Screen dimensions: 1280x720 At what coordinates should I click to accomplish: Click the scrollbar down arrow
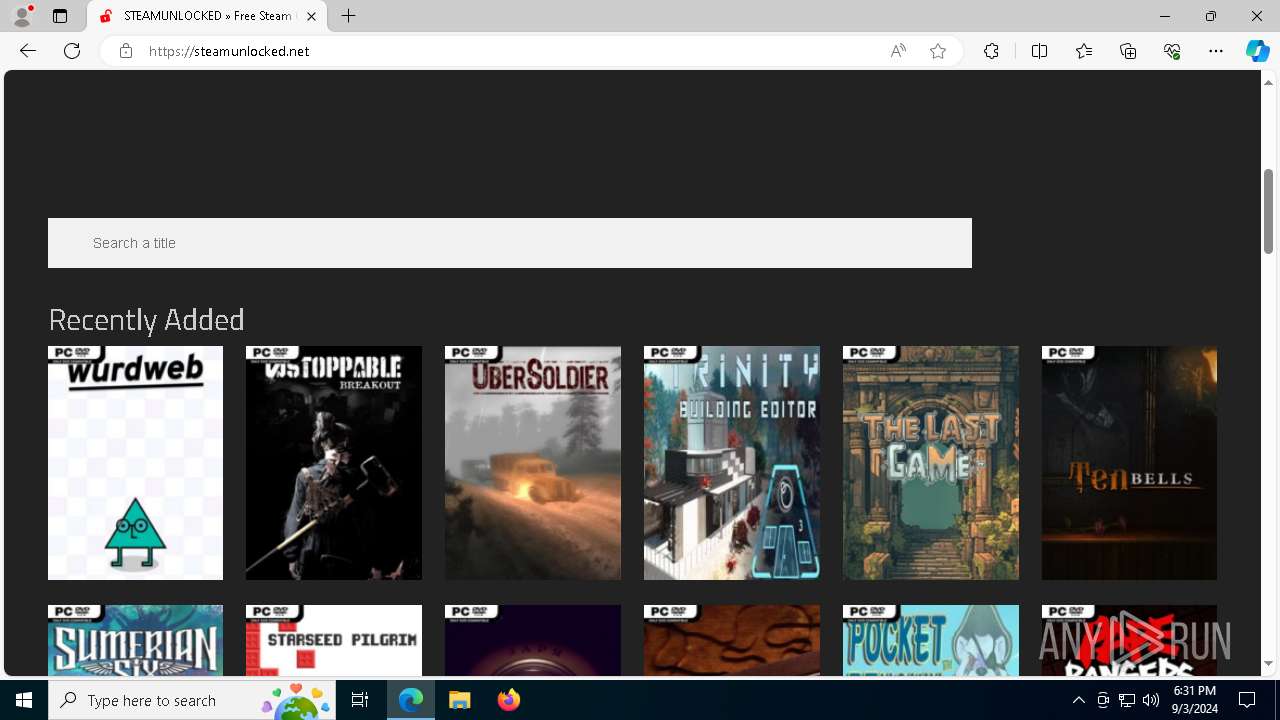(x=1268, y=663)
